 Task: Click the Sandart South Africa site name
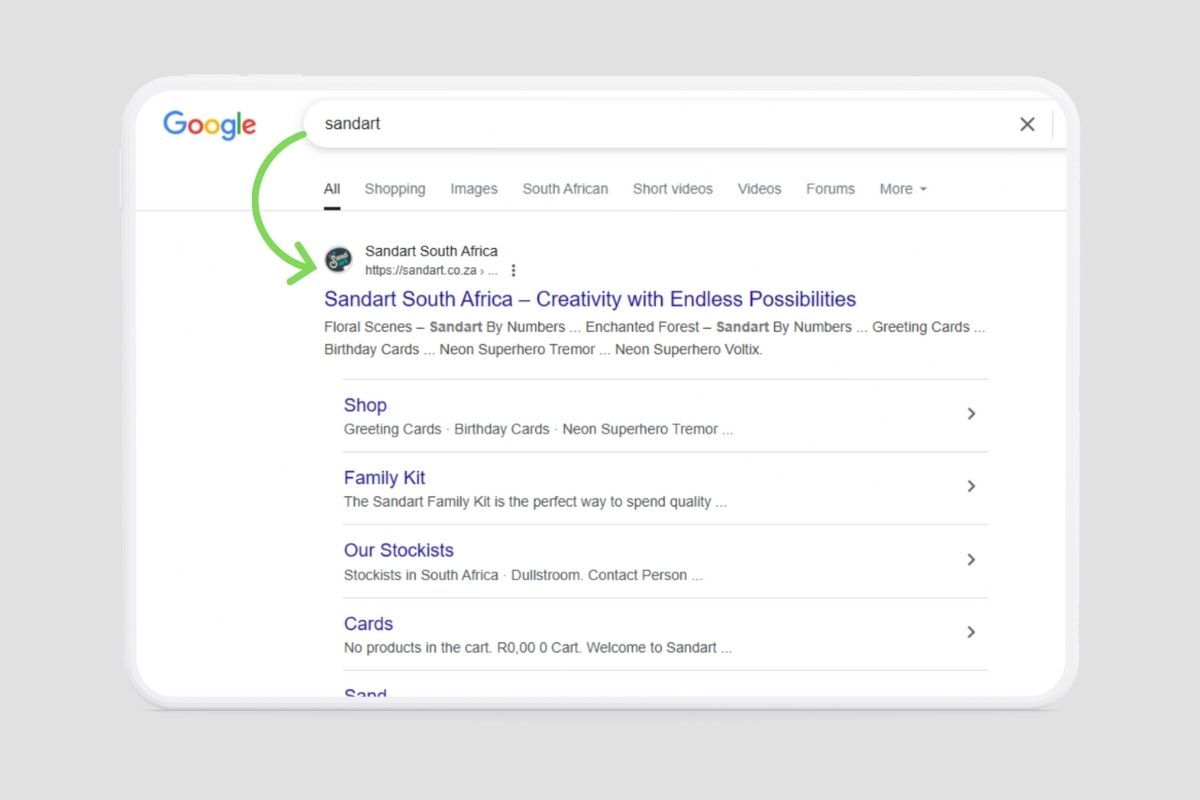(431, 251)
